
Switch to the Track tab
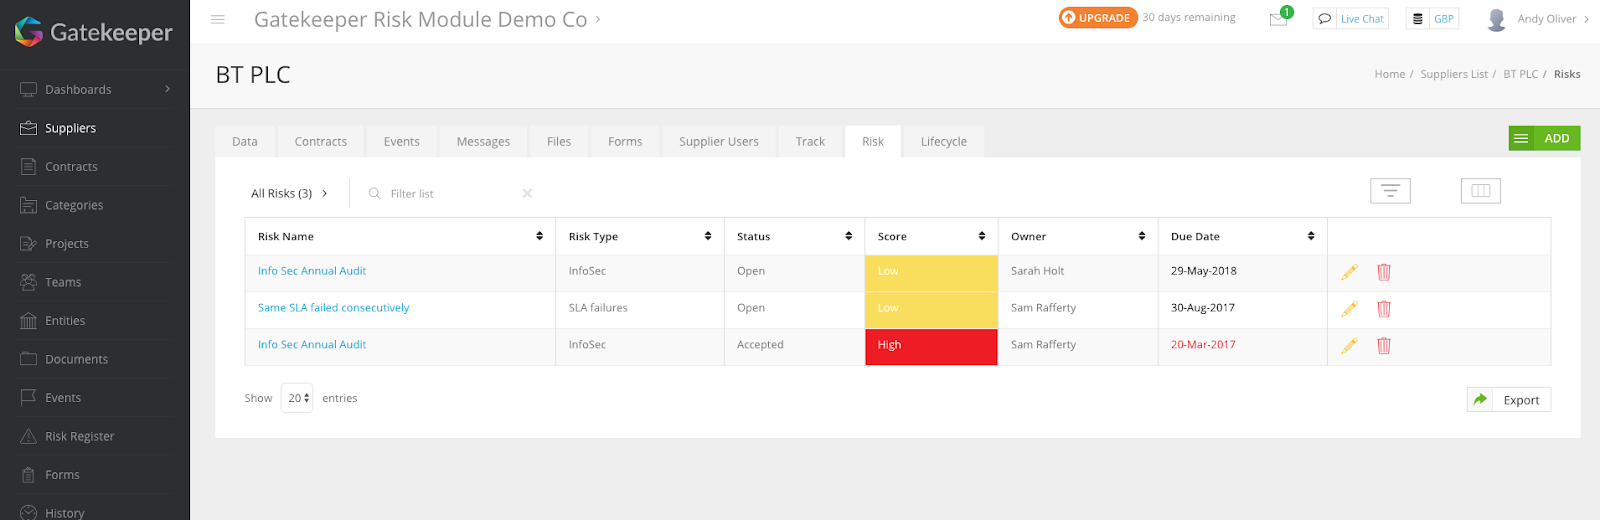(x=810, y=141)
